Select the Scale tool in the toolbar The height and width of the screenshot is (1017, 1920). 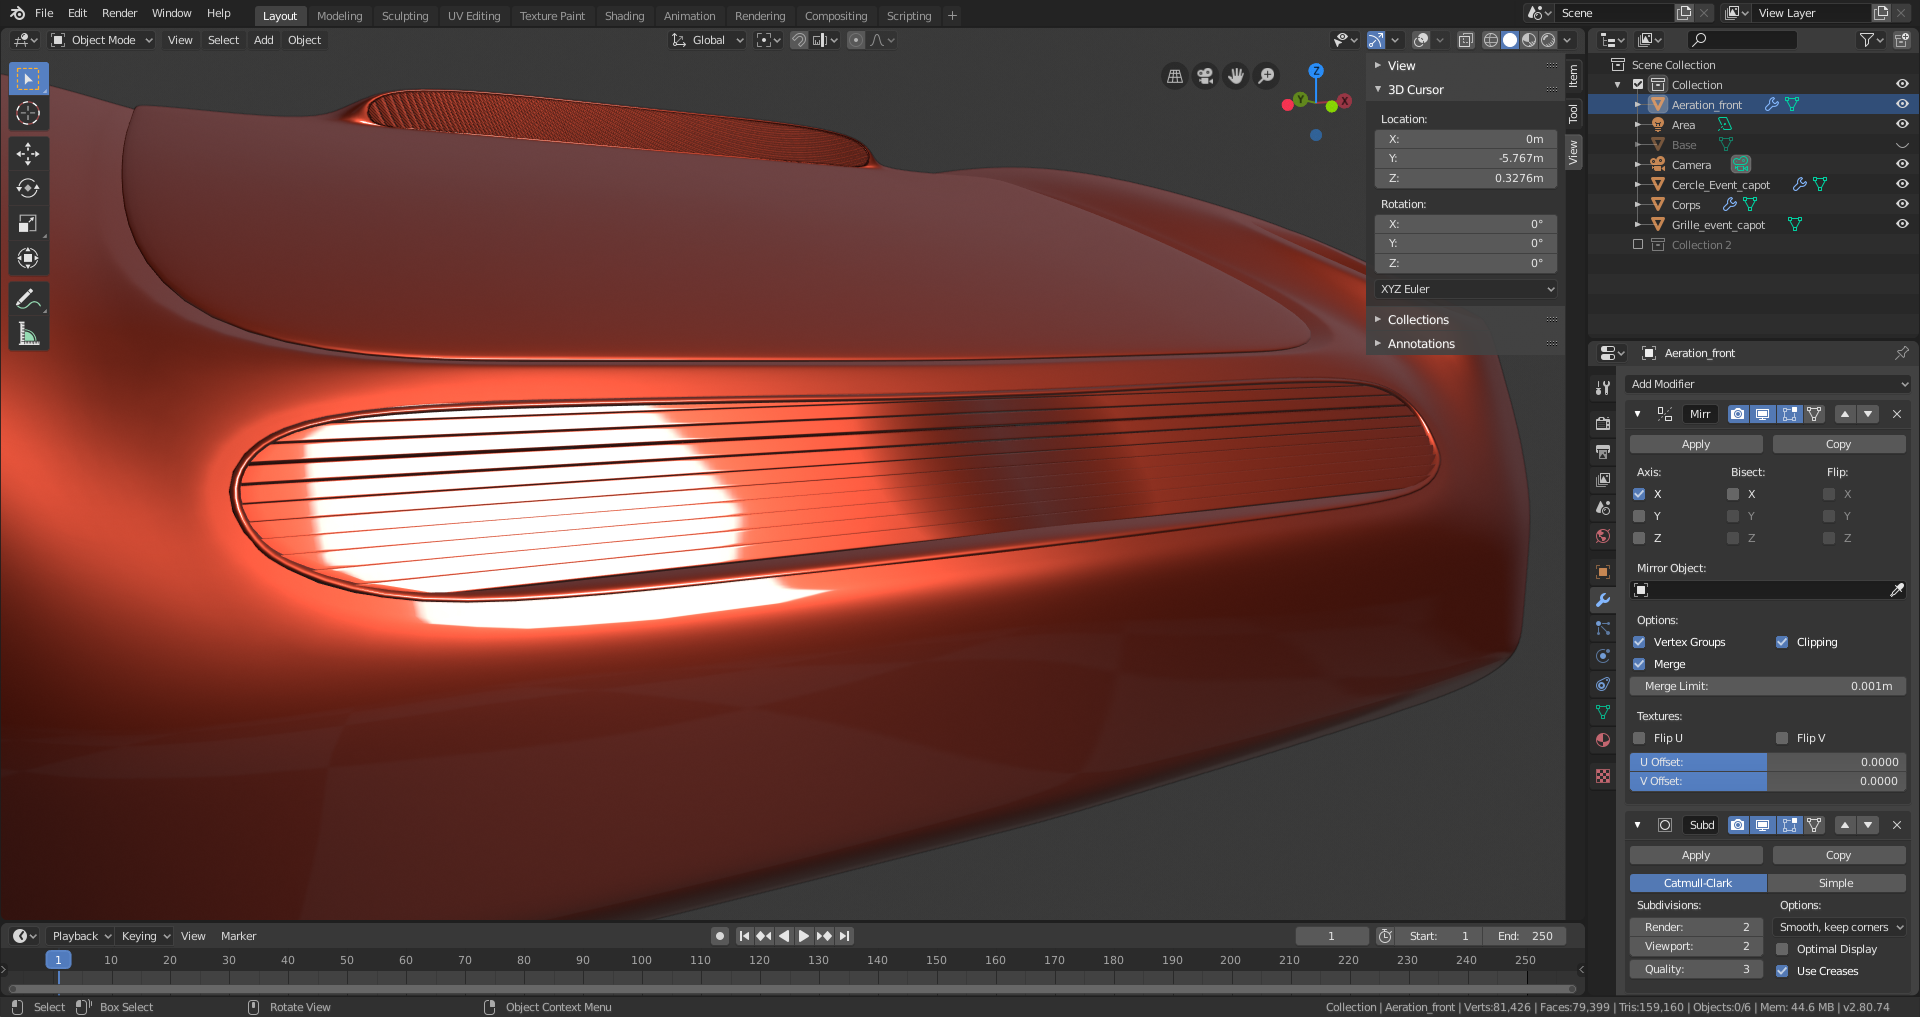pos(28,224)
